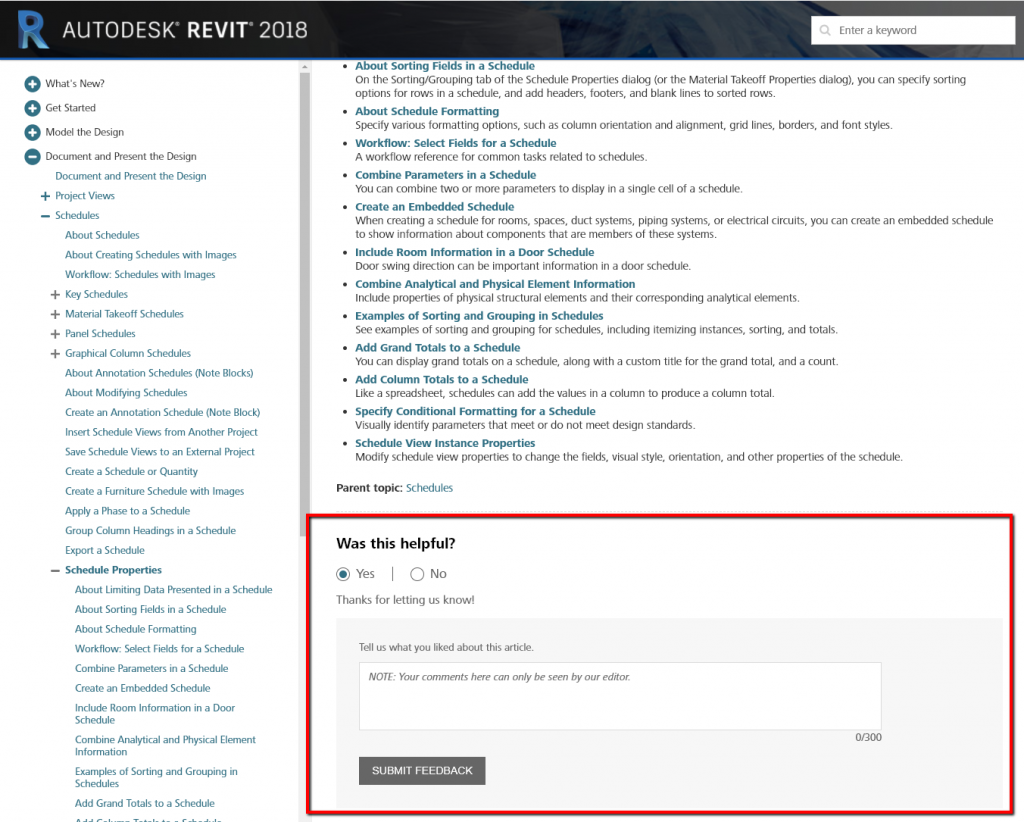Expand the Model the Design section

pyautogui.click(x=32, y=132)
